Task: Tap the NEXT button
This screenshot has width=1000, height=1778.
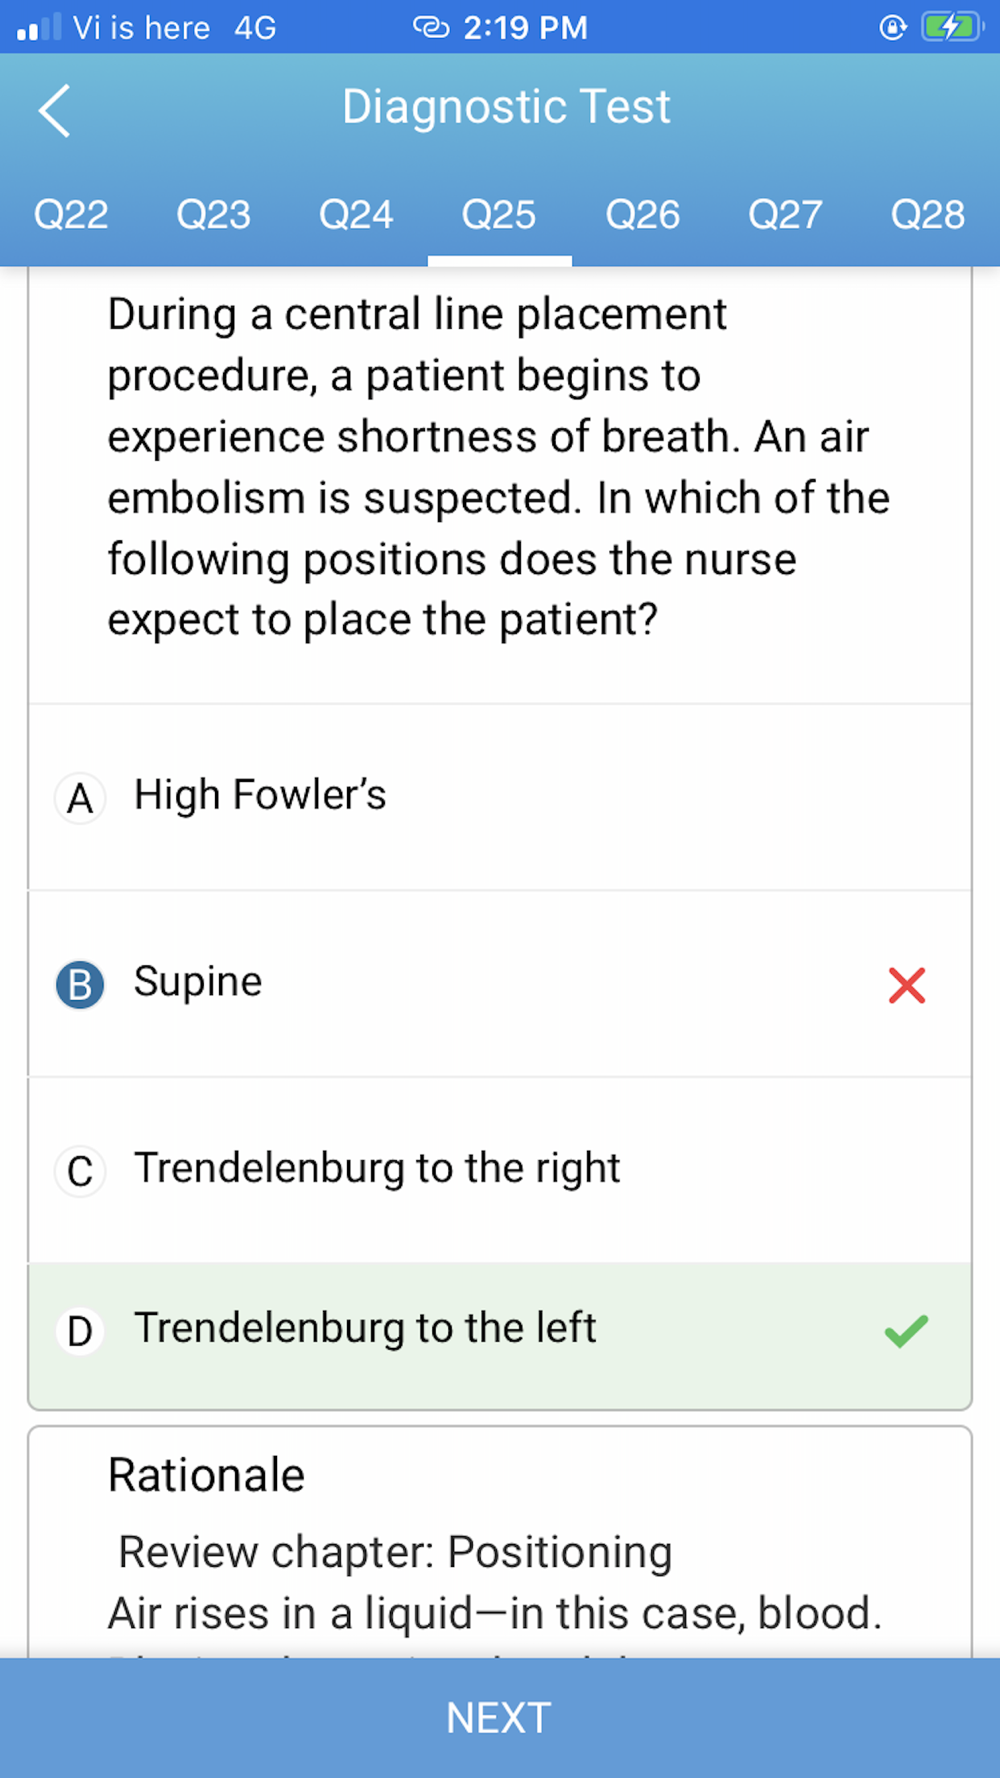Action: click(500, 1718)
